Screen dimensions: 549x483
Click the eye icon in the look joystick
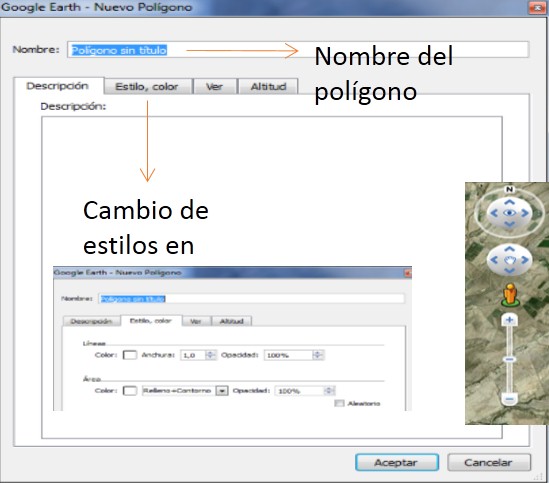[x=509, y=213]
